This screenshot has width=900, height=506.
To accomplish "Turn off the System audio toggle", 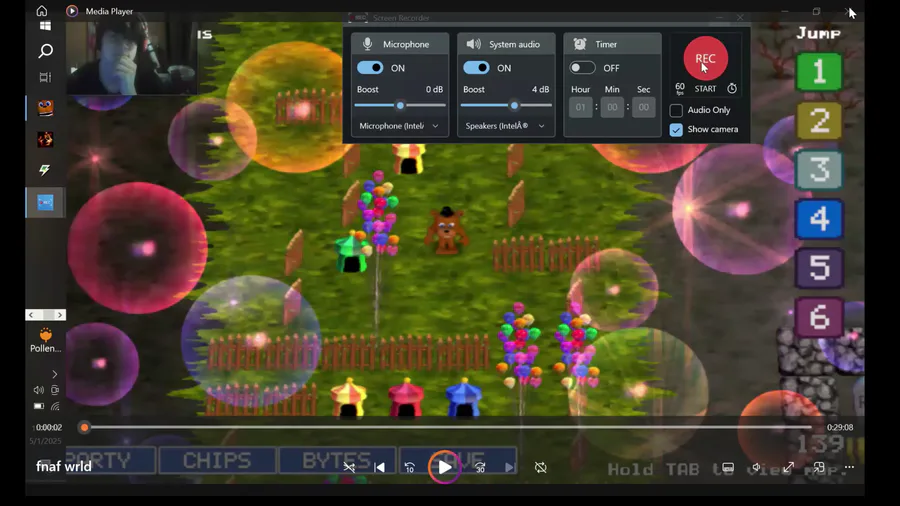I will pos(476,68).
